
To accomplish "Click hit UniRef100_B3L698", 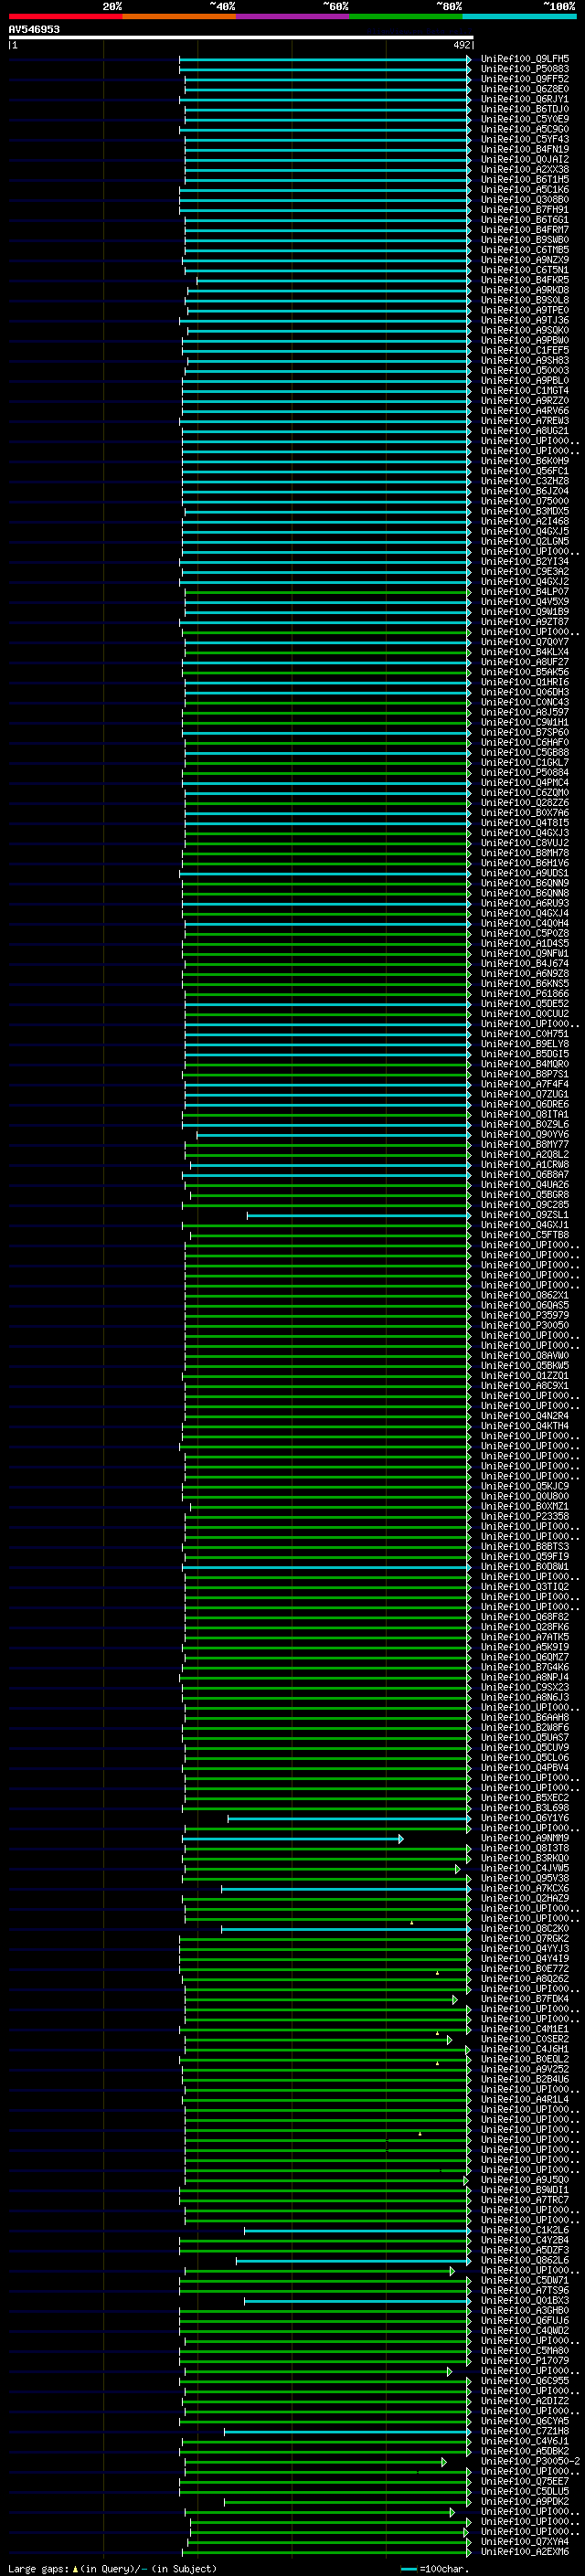I will click(525, 1808).
